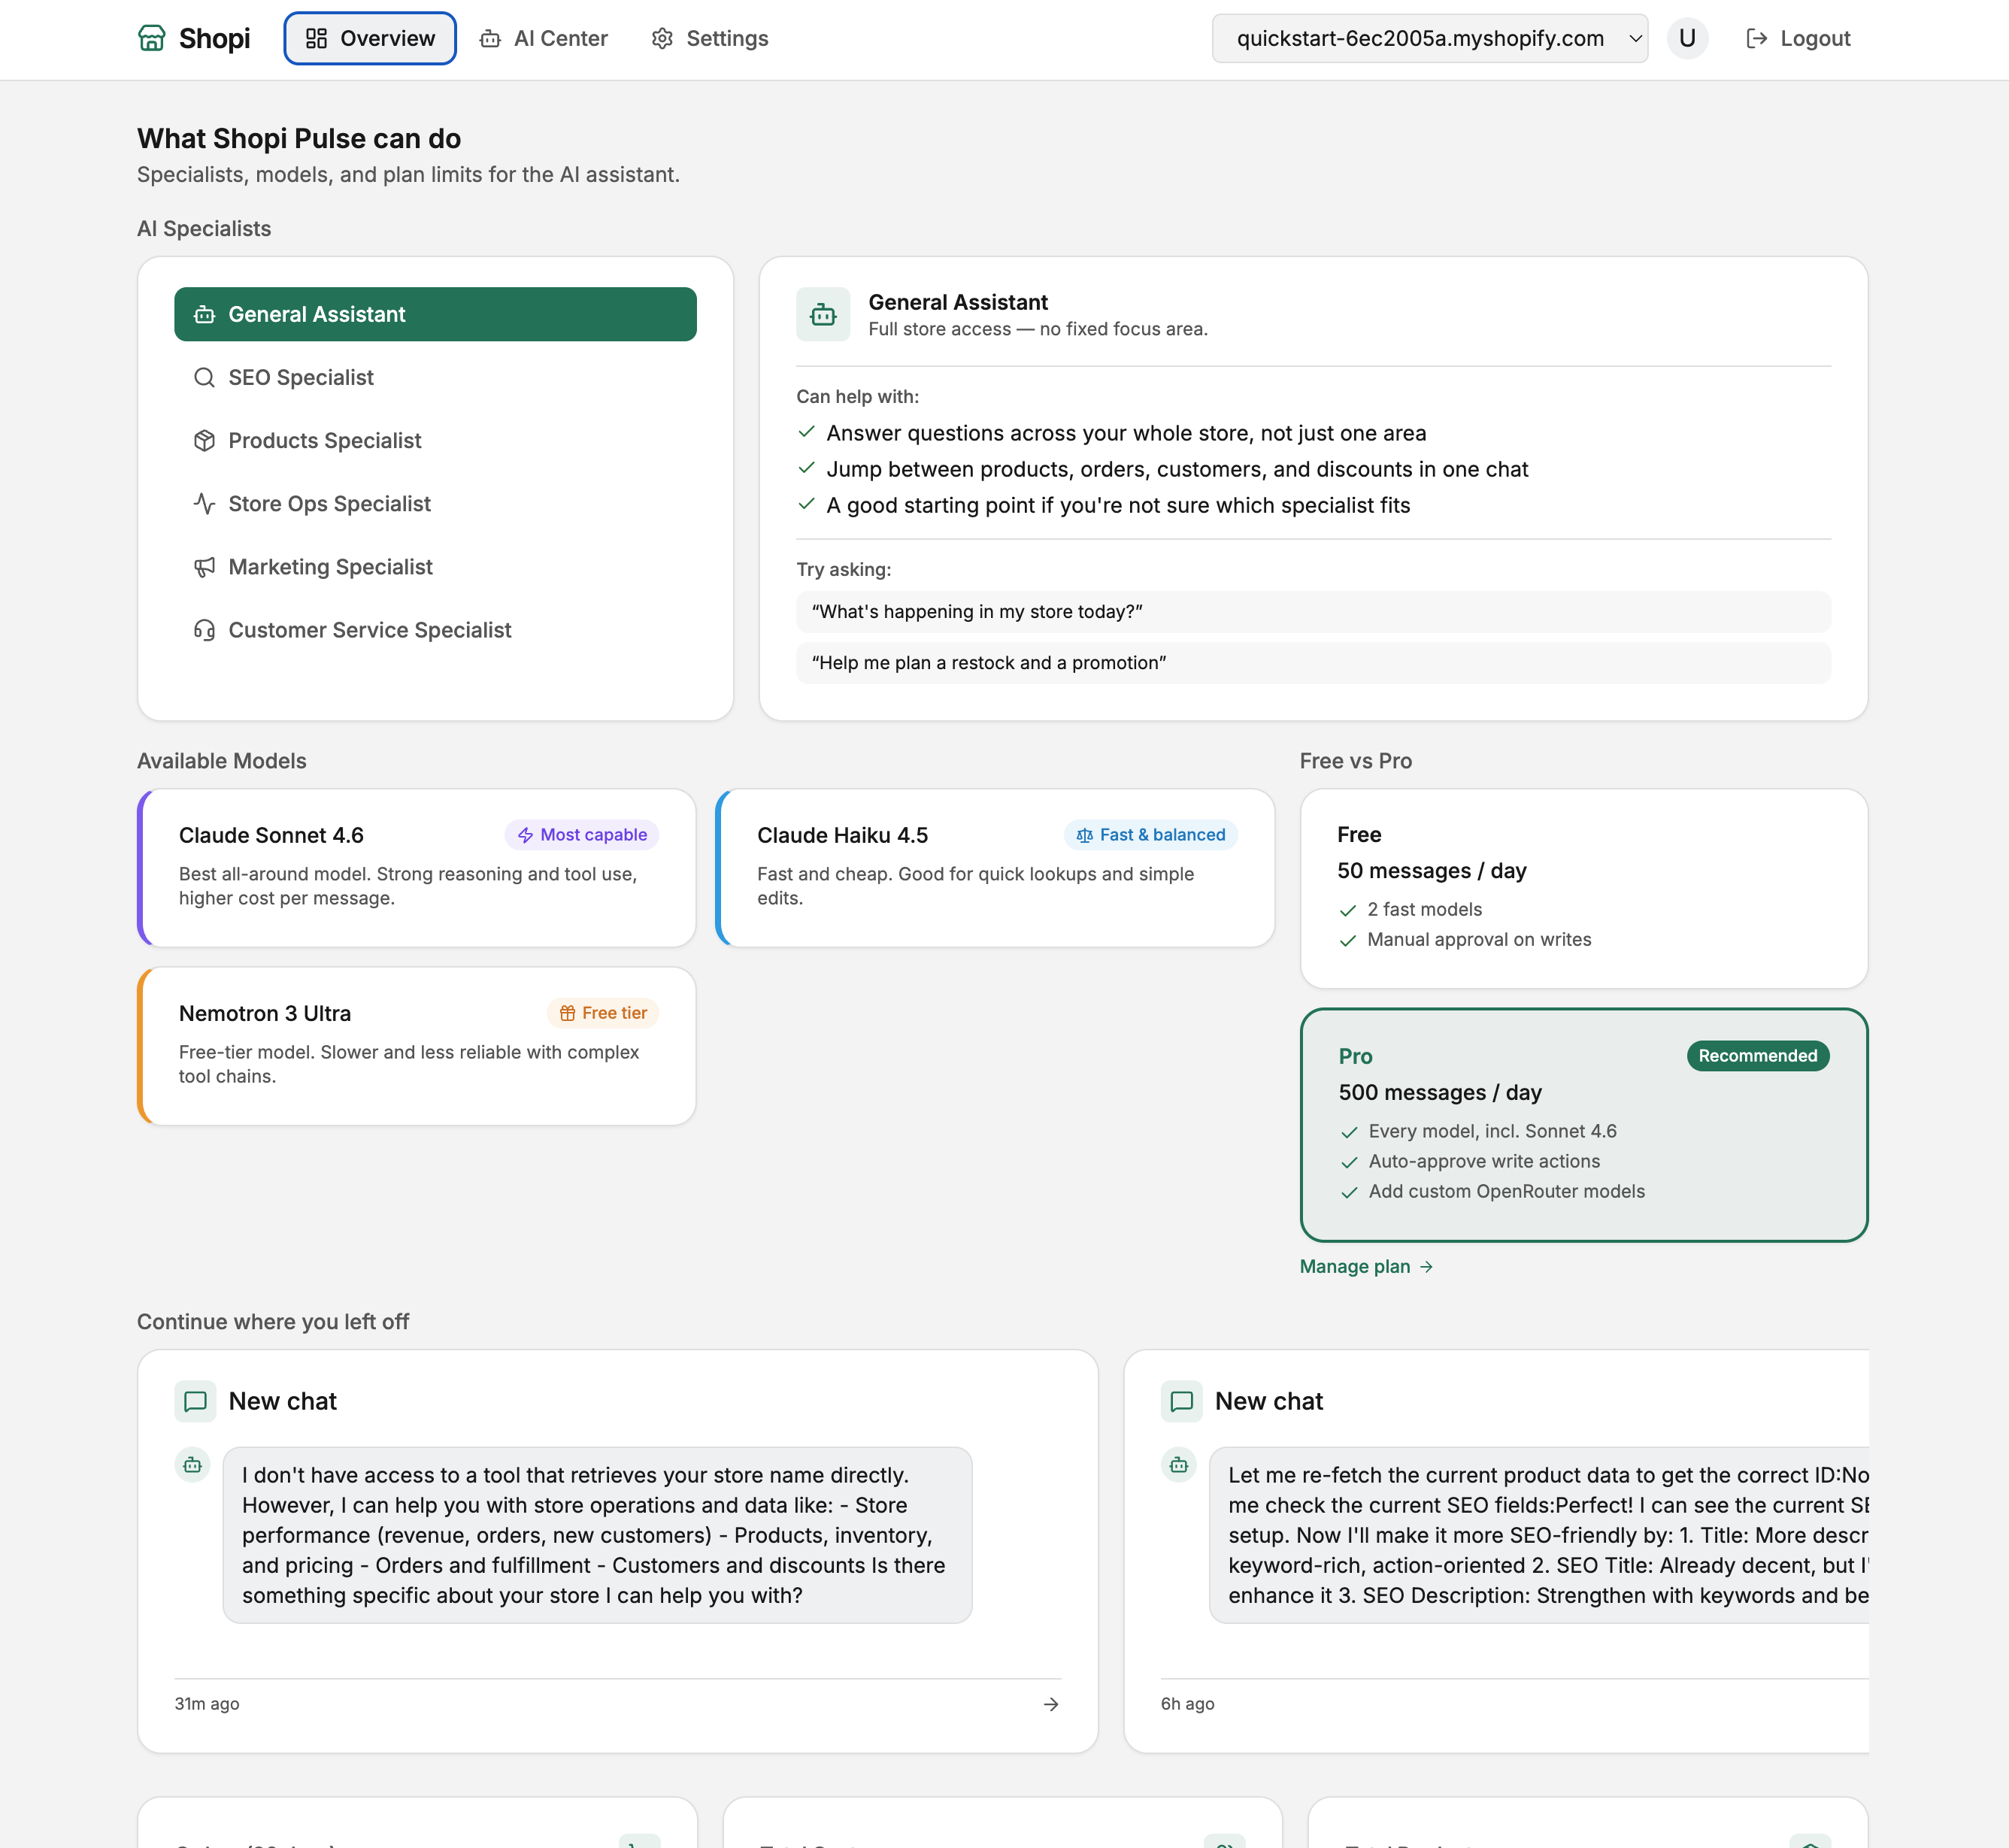Click the Customer Service headset icon
This screenshot has width=2009, height=1848.
[x=204, y=630]
